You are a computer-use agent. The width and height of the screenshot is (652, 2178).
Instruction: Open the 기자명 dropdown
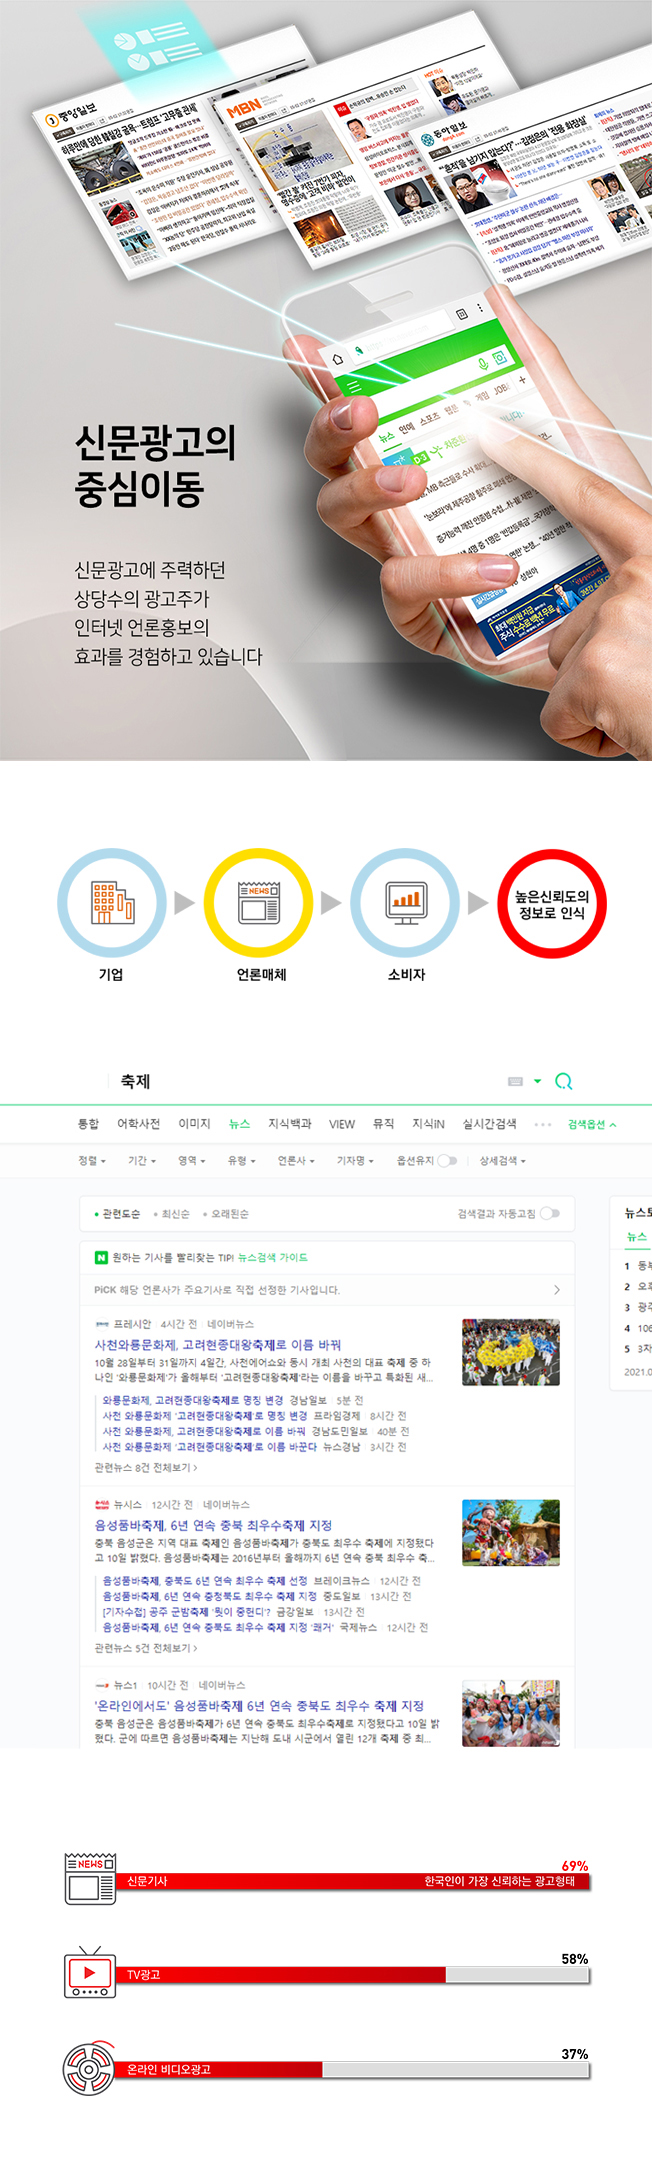click(x=355, y=1161)
